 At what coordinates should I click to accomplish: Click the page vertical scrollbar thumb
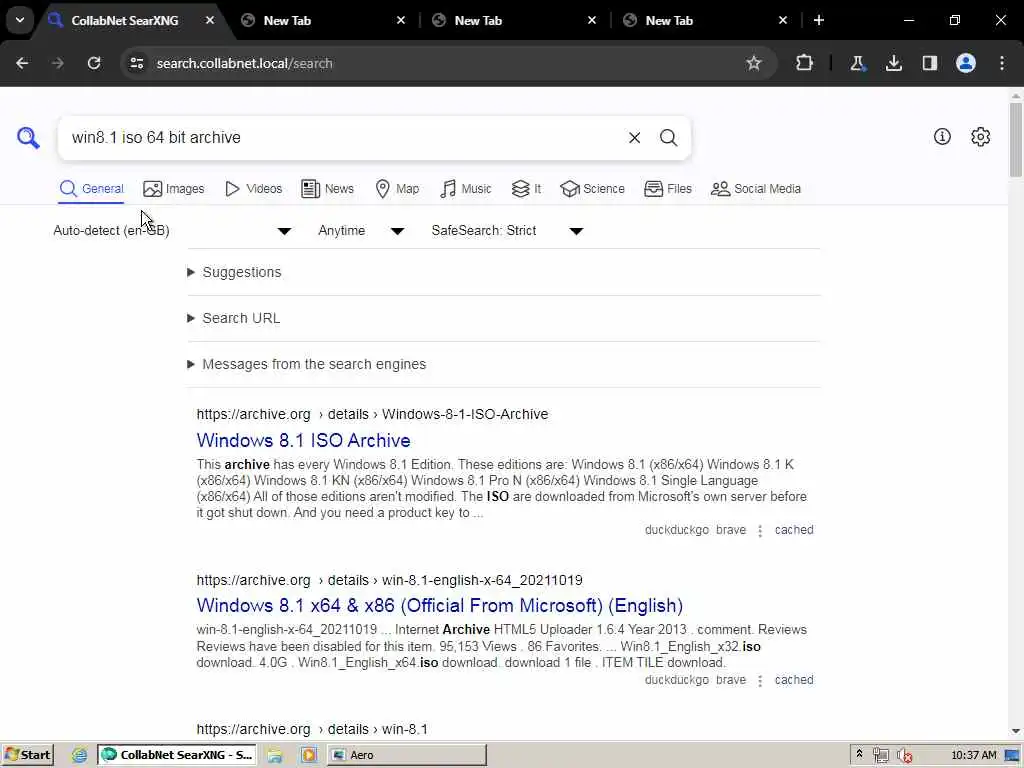(x=1016, y=139)
